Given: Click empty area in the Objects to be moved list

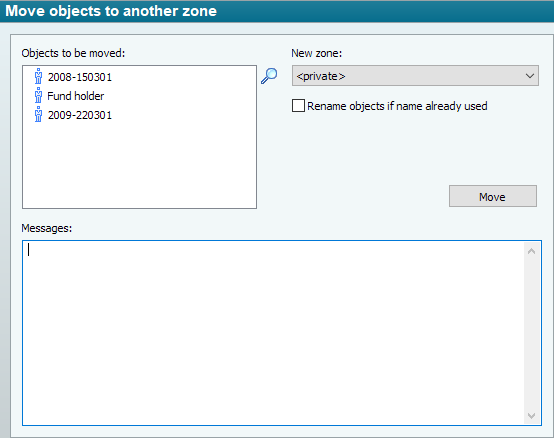Looking at the screenshot, I should point(139,166).
